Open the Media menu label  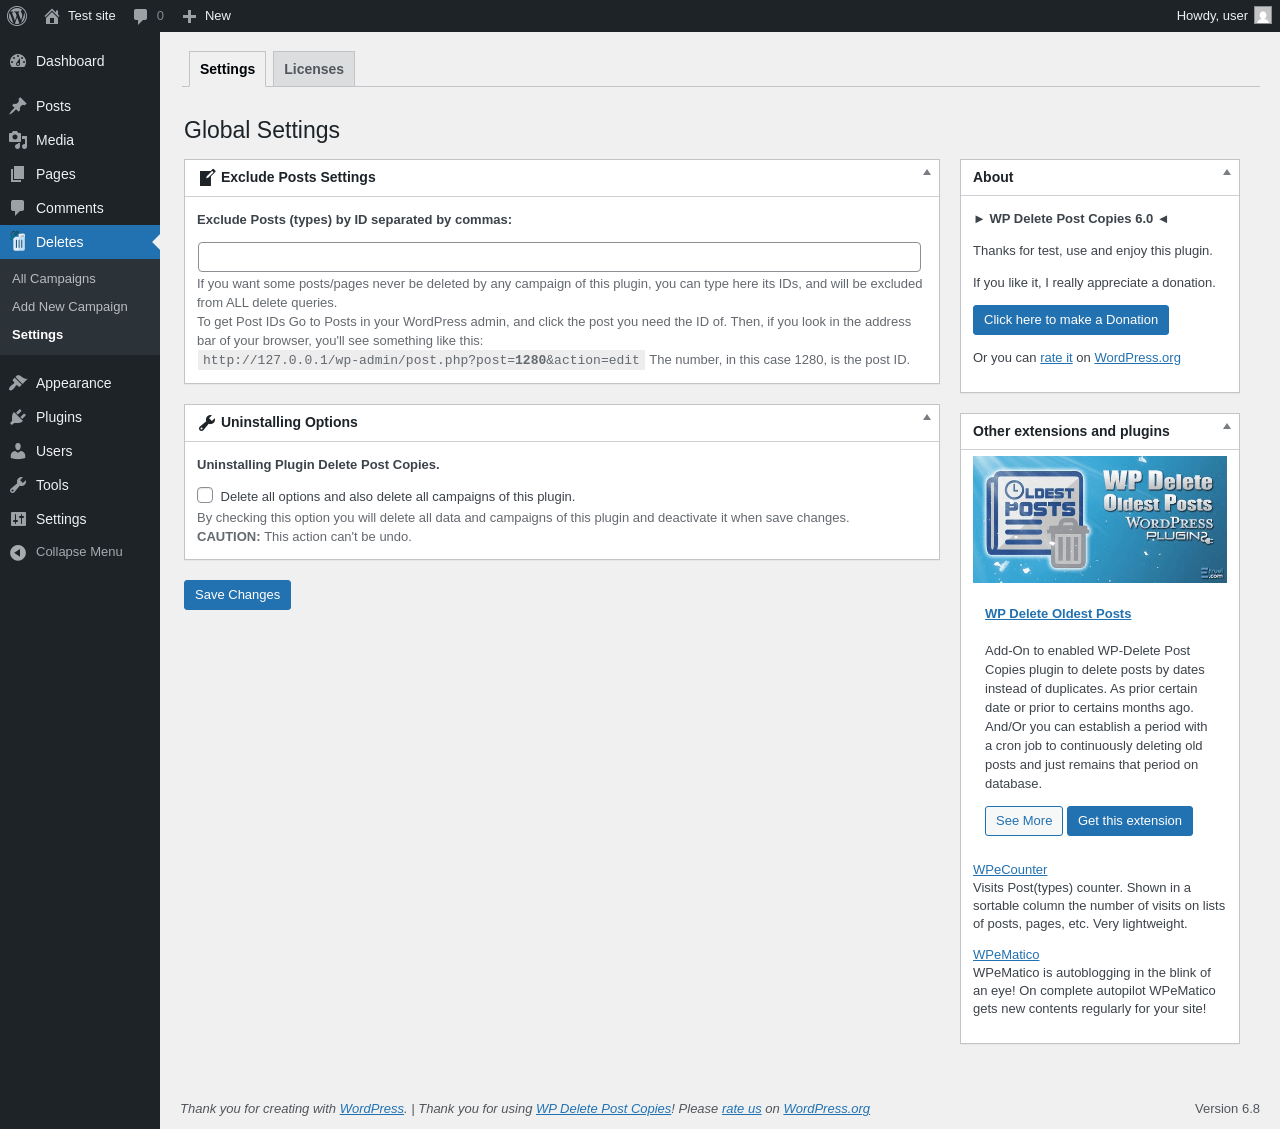[55, 140]
